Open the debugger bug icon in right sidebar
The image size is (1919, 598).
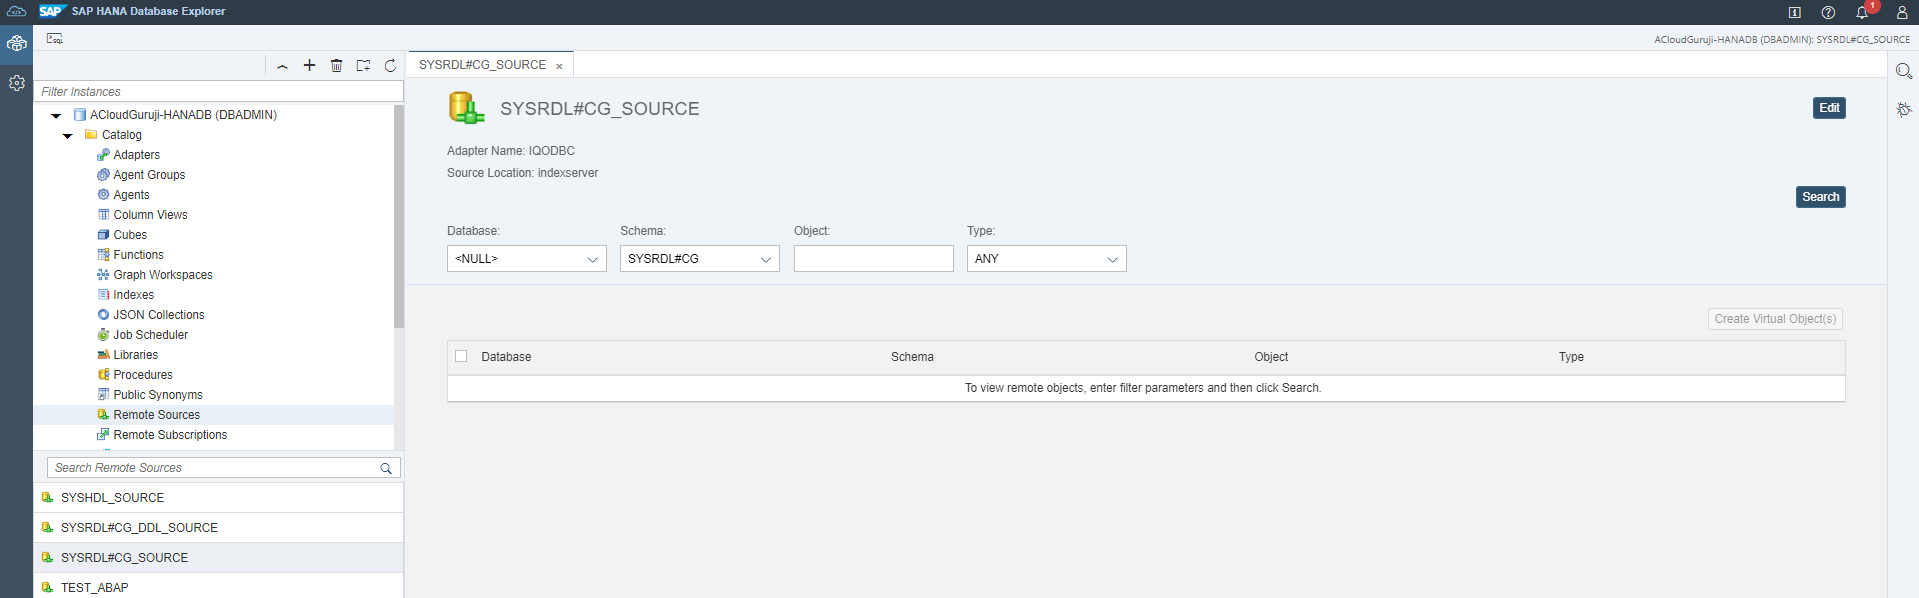tap(1904, 109)
